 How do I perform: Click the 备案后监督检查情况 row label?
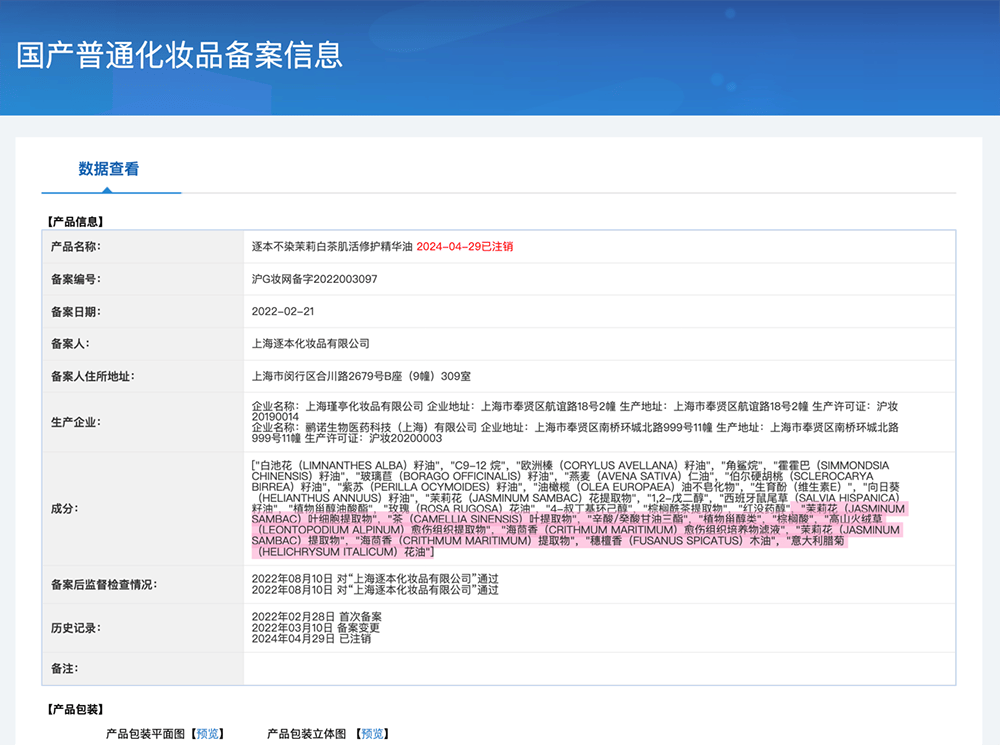(x=104, y=584)
